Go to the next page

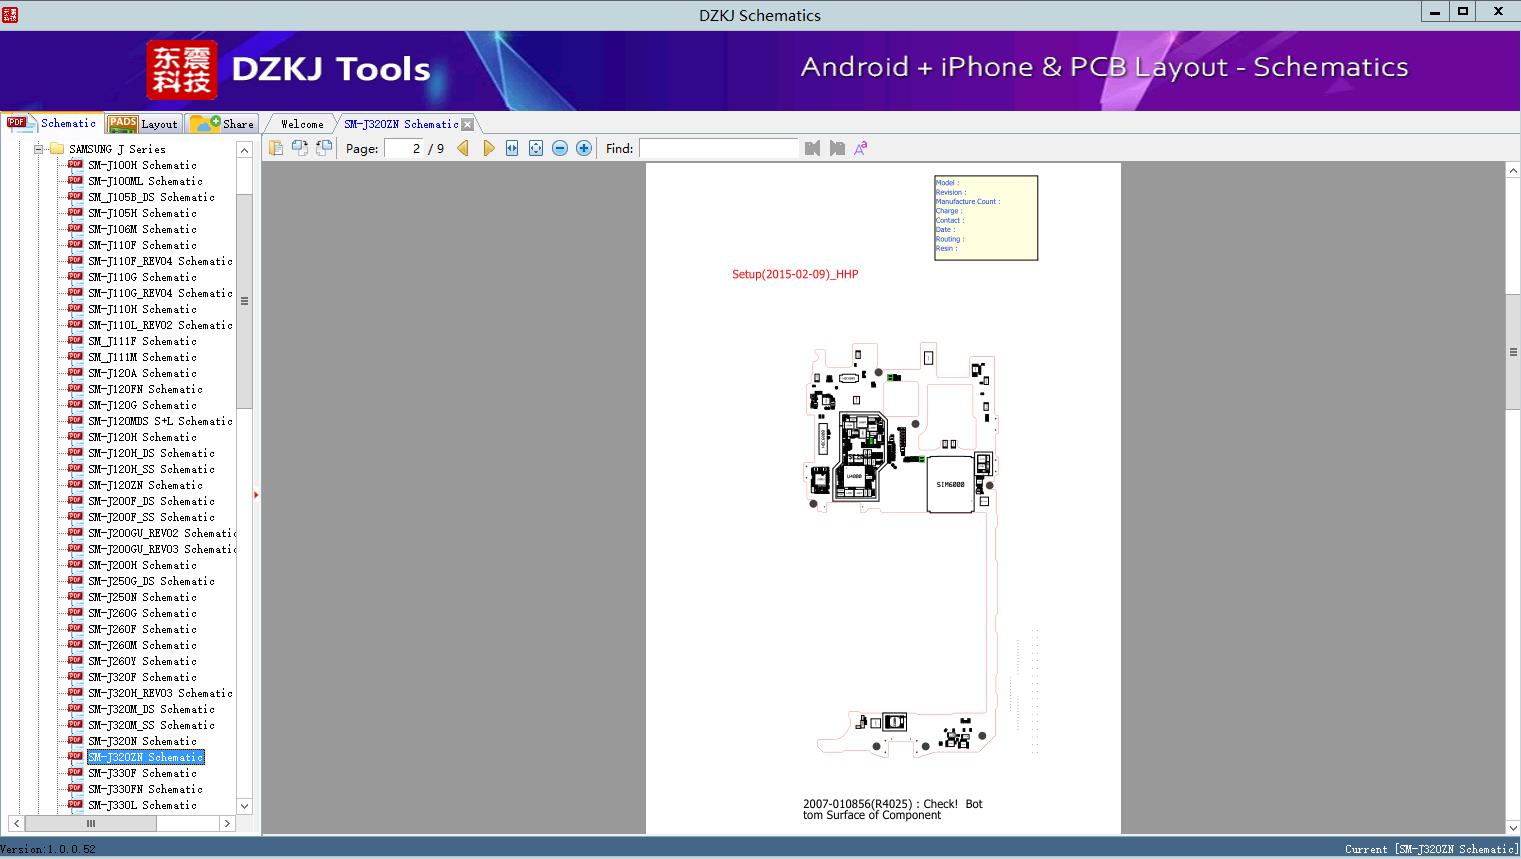pos(488,148)
